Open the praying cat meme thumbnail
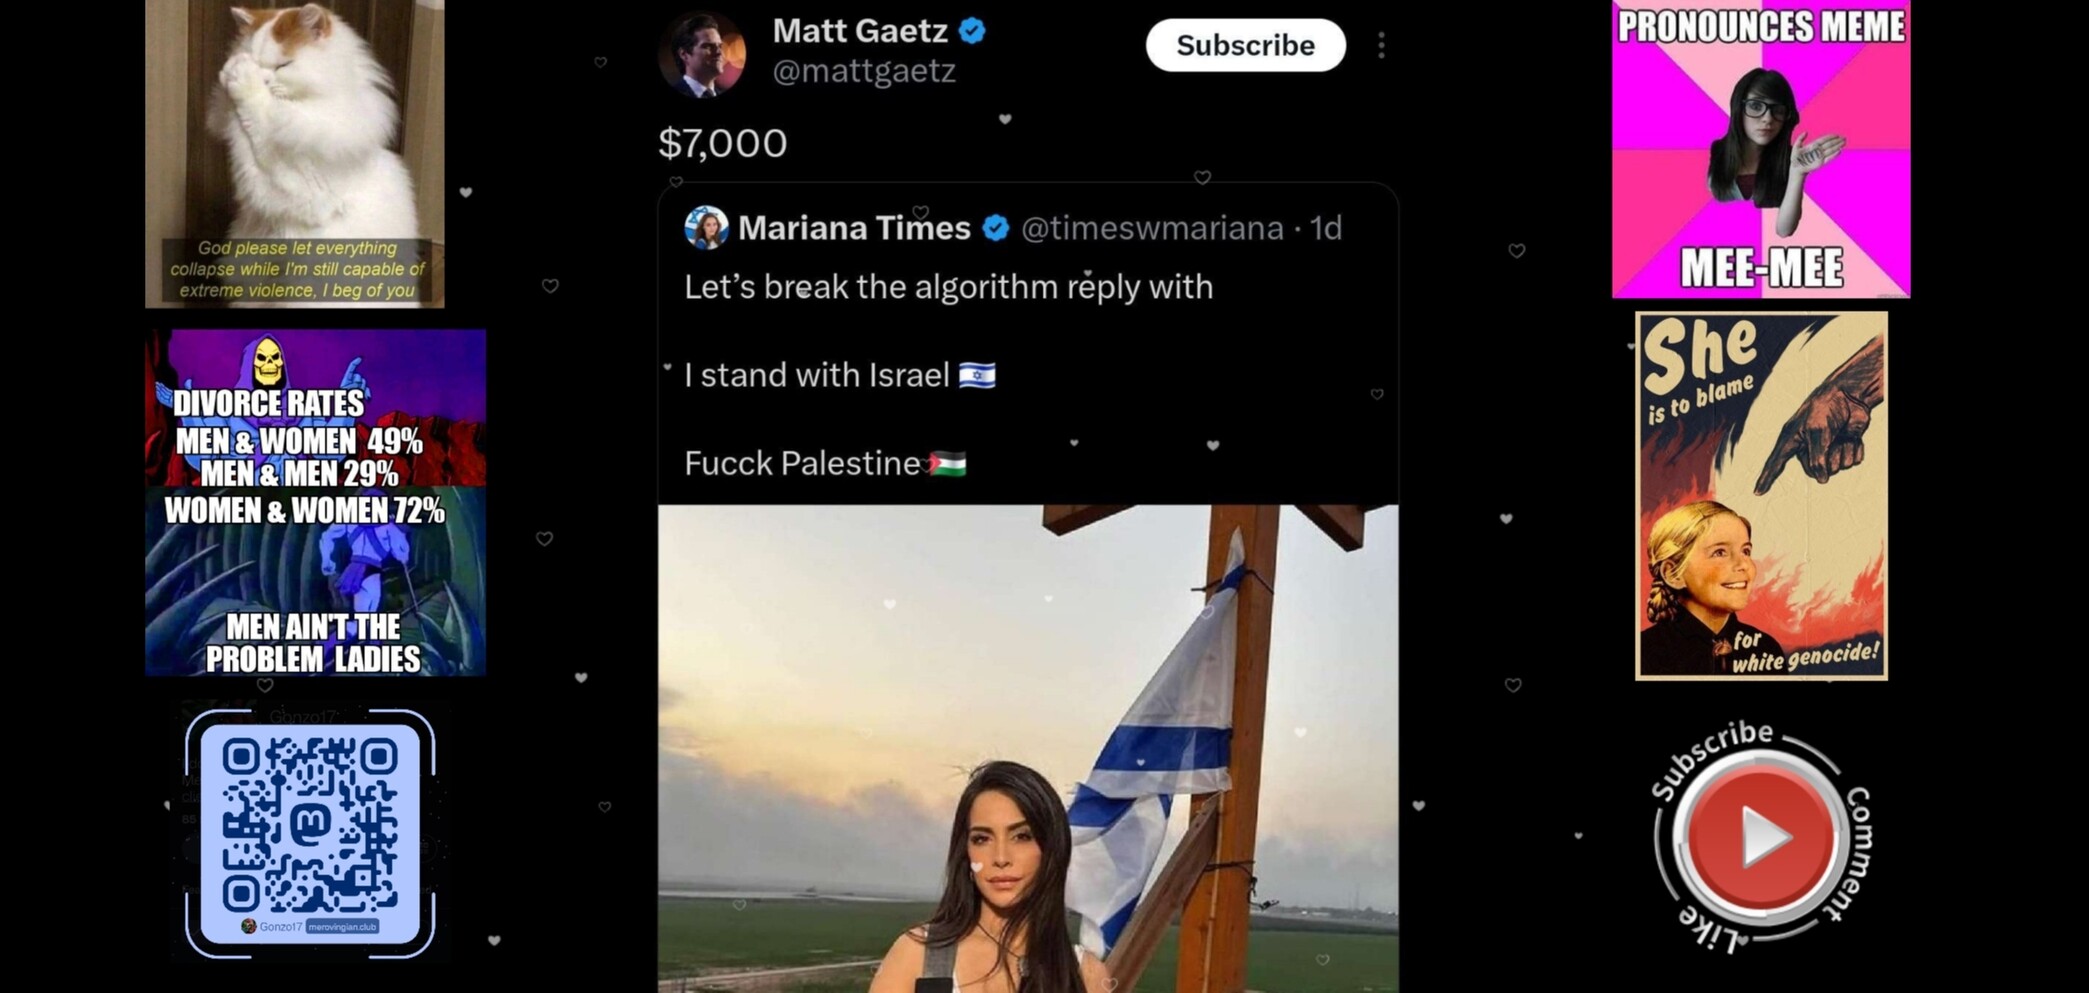This screenshot has width=2089, height=993. 295,153
